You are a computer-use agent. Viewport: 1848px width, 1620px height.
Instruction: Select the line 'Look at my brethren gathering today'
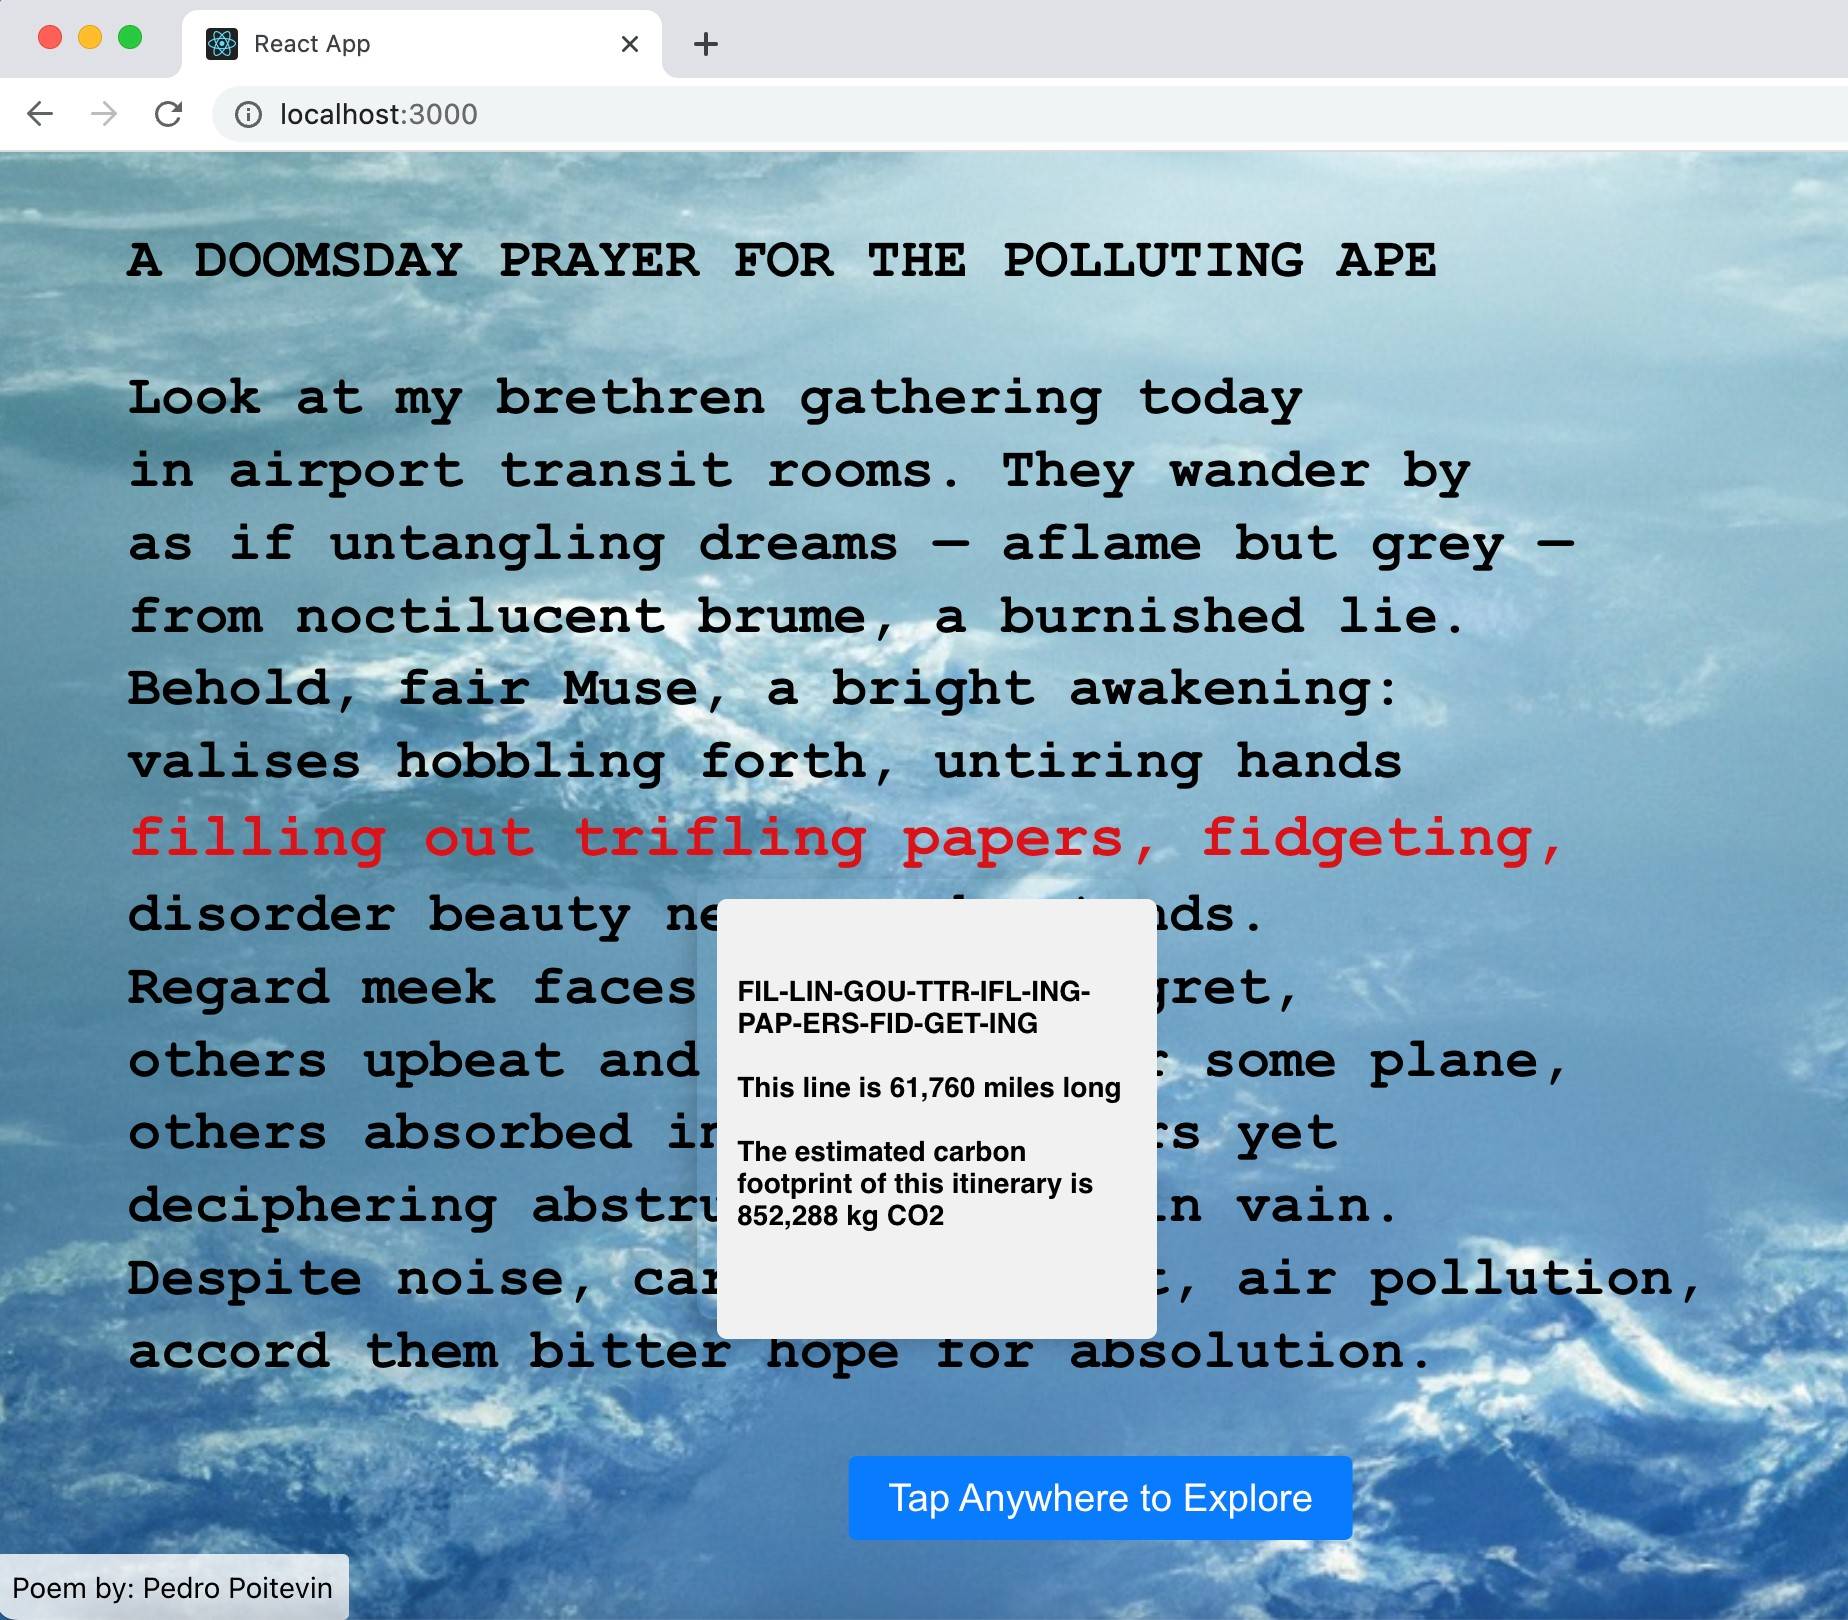714,398
